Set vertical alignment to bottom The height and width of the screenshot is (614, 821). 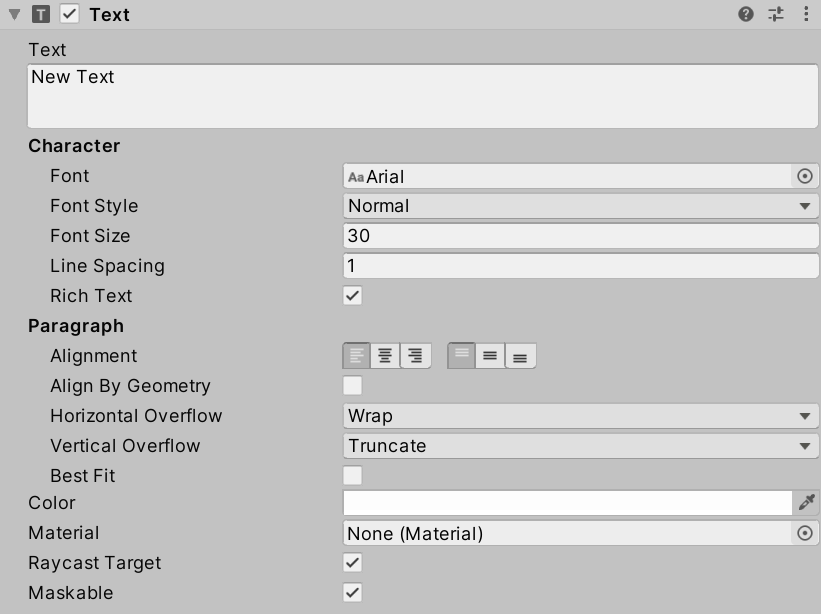520,356
